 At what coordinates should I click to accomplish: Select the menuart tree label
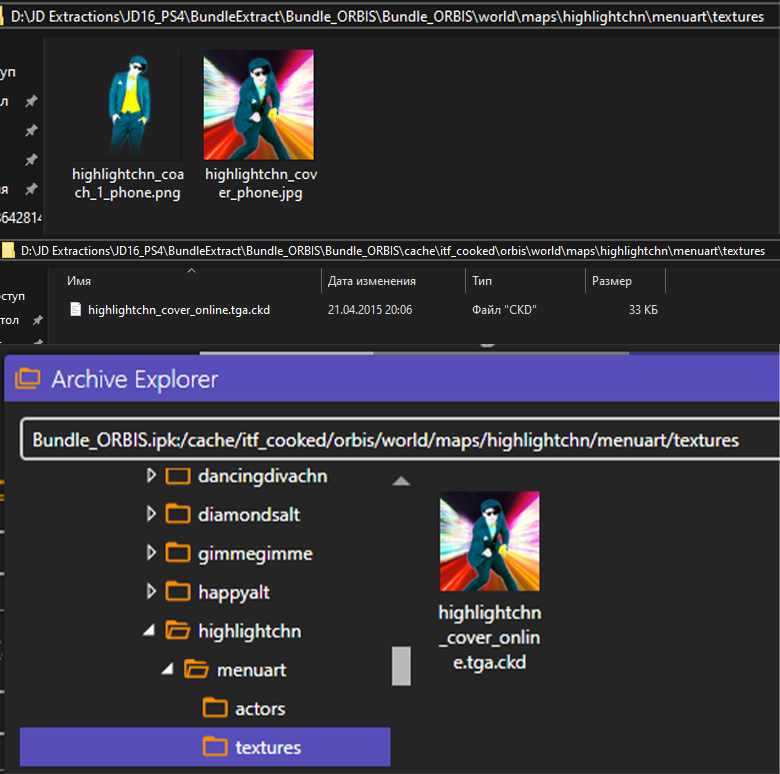[x=252, y=670]
